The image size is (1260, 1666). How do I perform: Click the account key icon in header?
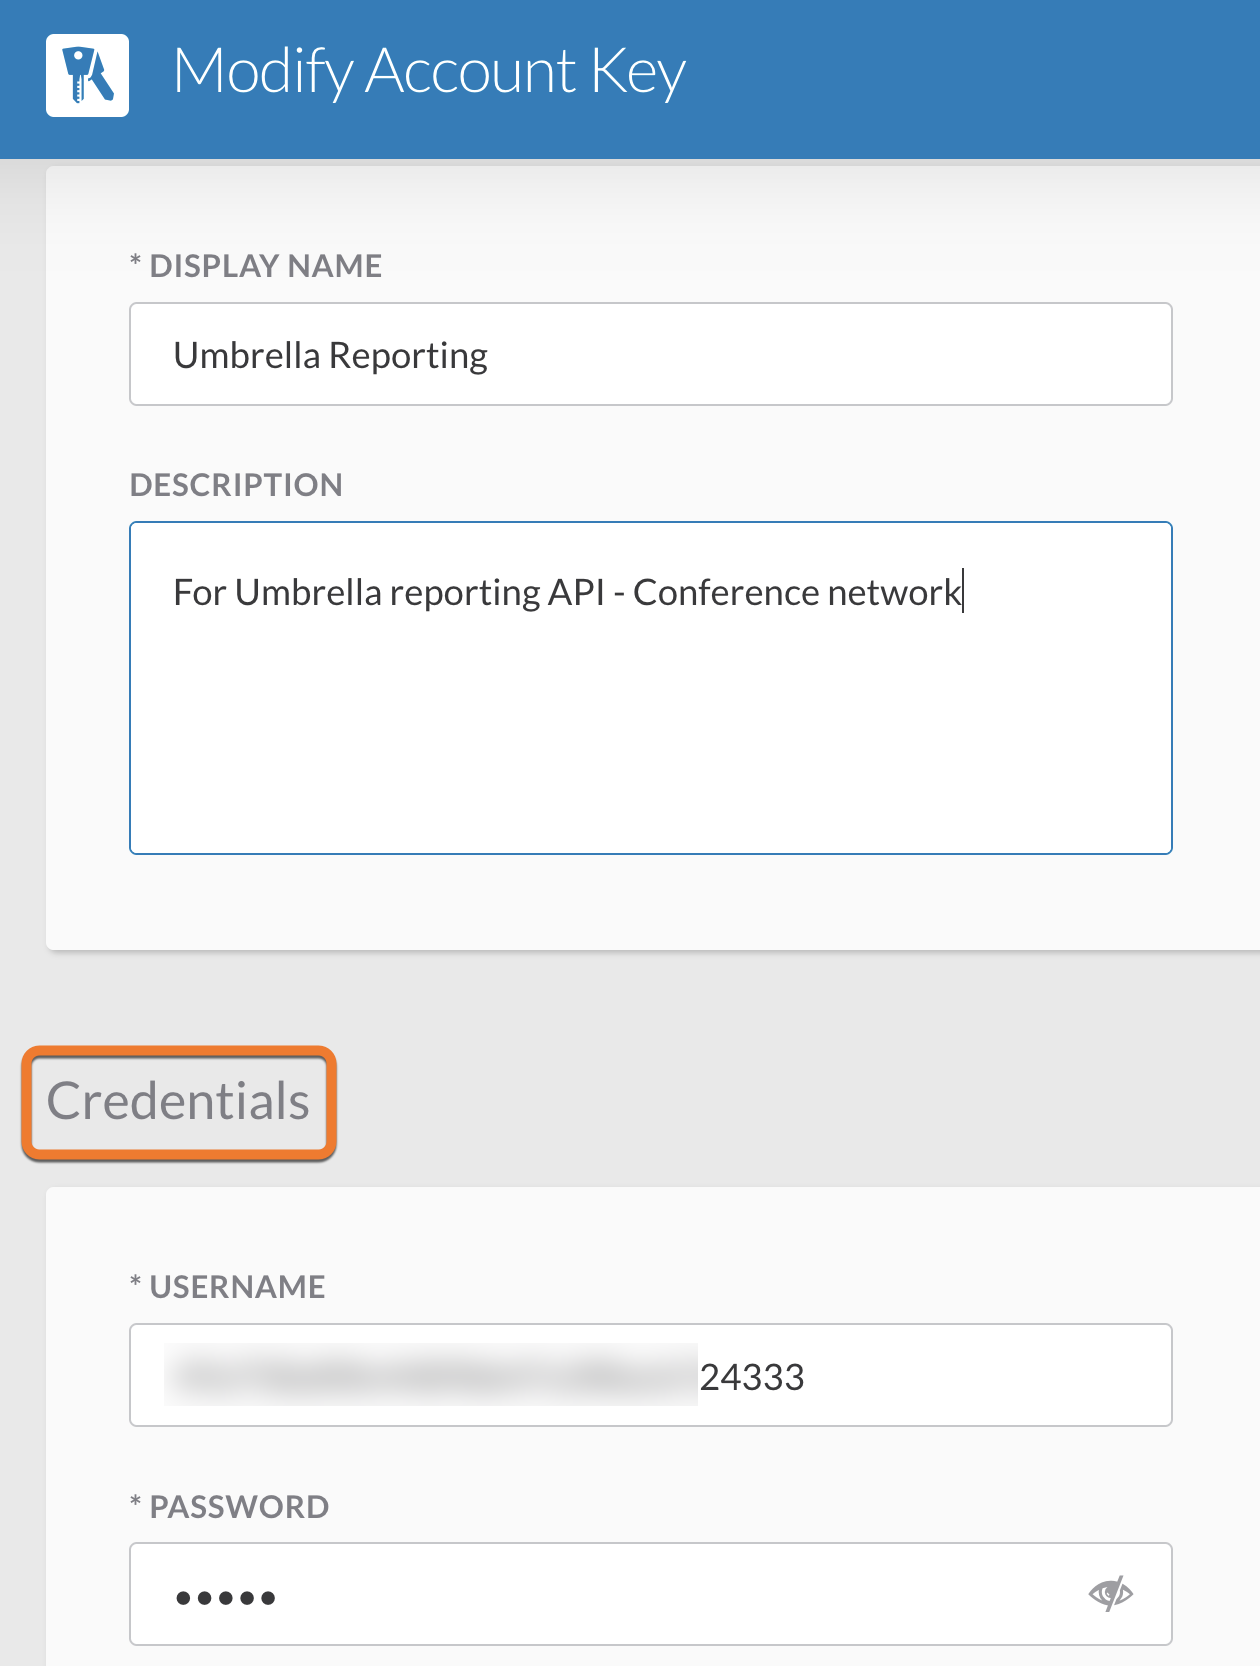click(x=87, y=76)
